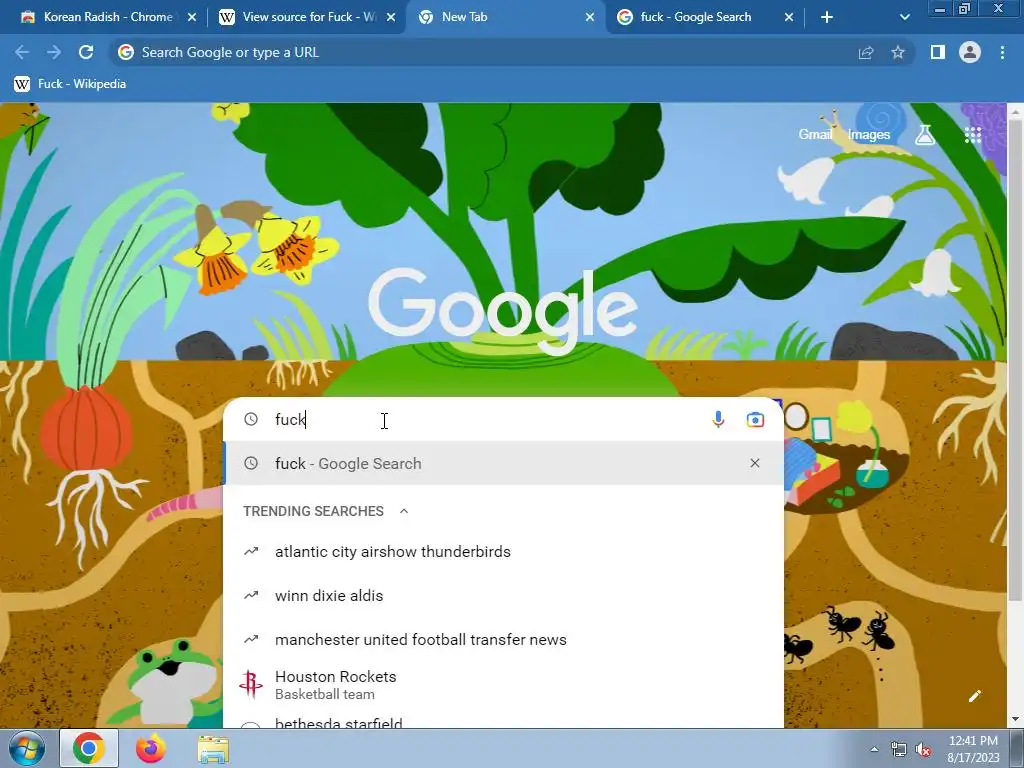Select Houston Rockets basketball team suggestion

coord(503,684)
